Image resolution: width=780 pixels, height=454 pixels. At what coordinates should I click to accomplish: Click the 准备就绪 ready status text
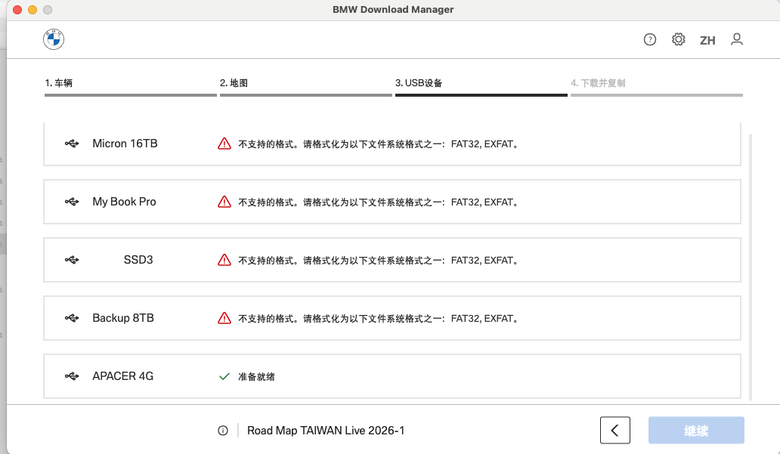[x=256, y=377]
